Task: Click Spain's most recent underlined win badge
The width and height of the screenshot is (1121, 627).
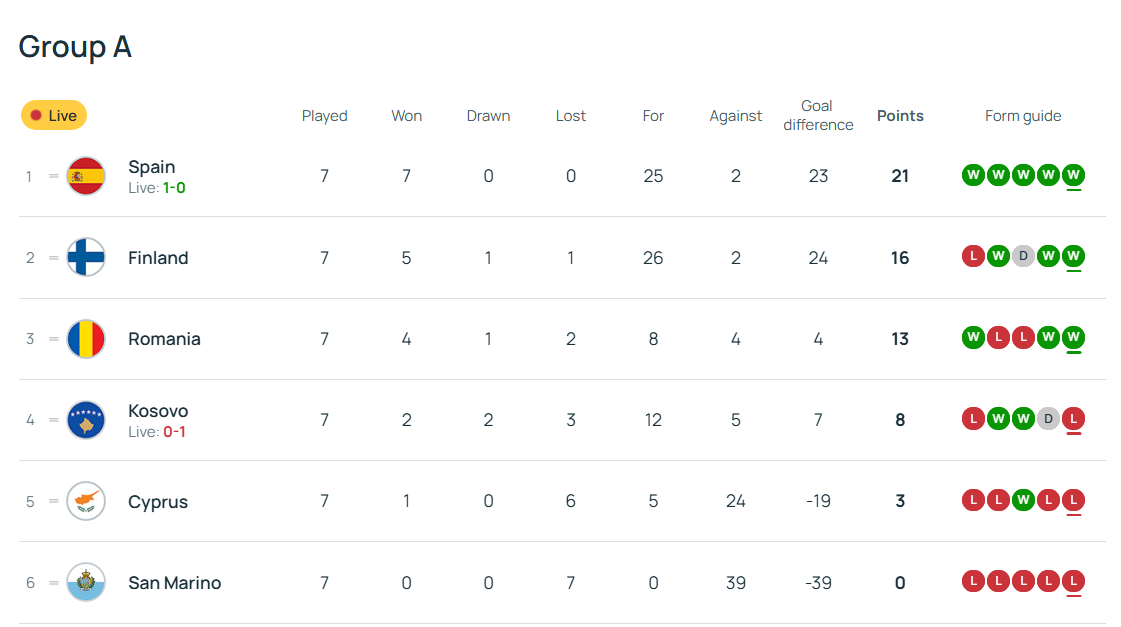Action: [x=1073, y=176]
